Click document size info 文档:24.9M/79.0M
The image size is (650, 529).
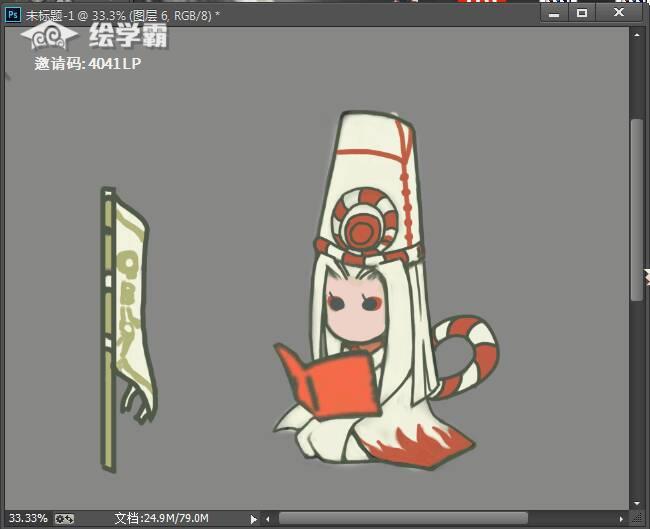[162, 518]
